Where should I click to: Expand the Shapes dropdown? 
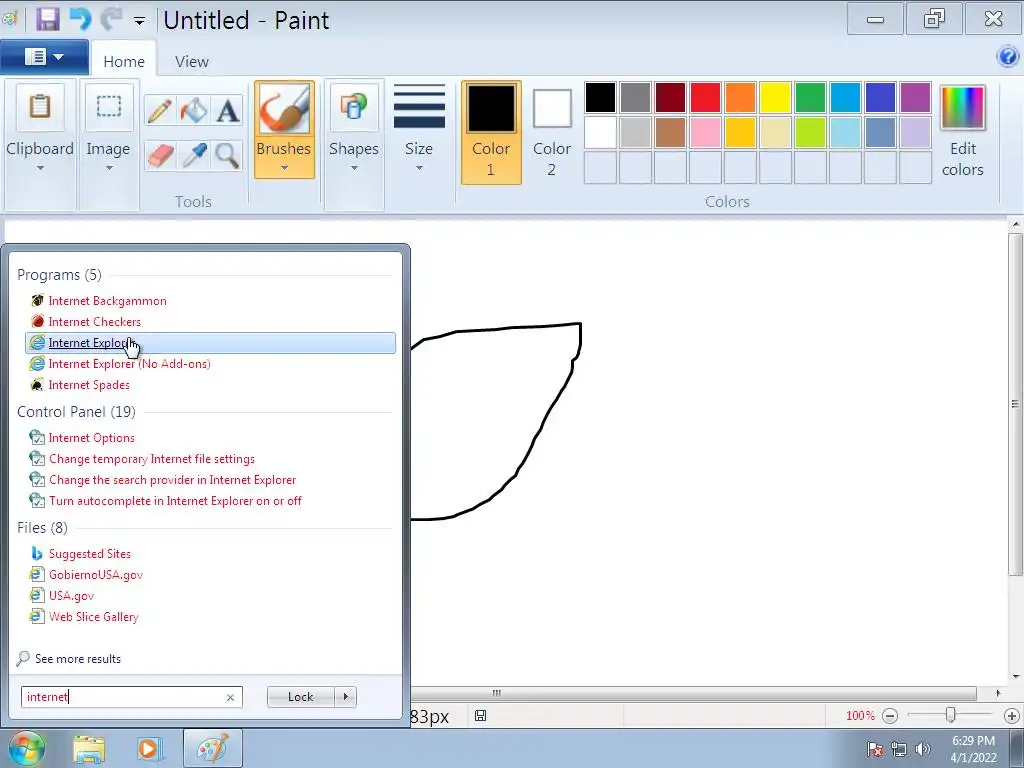pos(354,168)
